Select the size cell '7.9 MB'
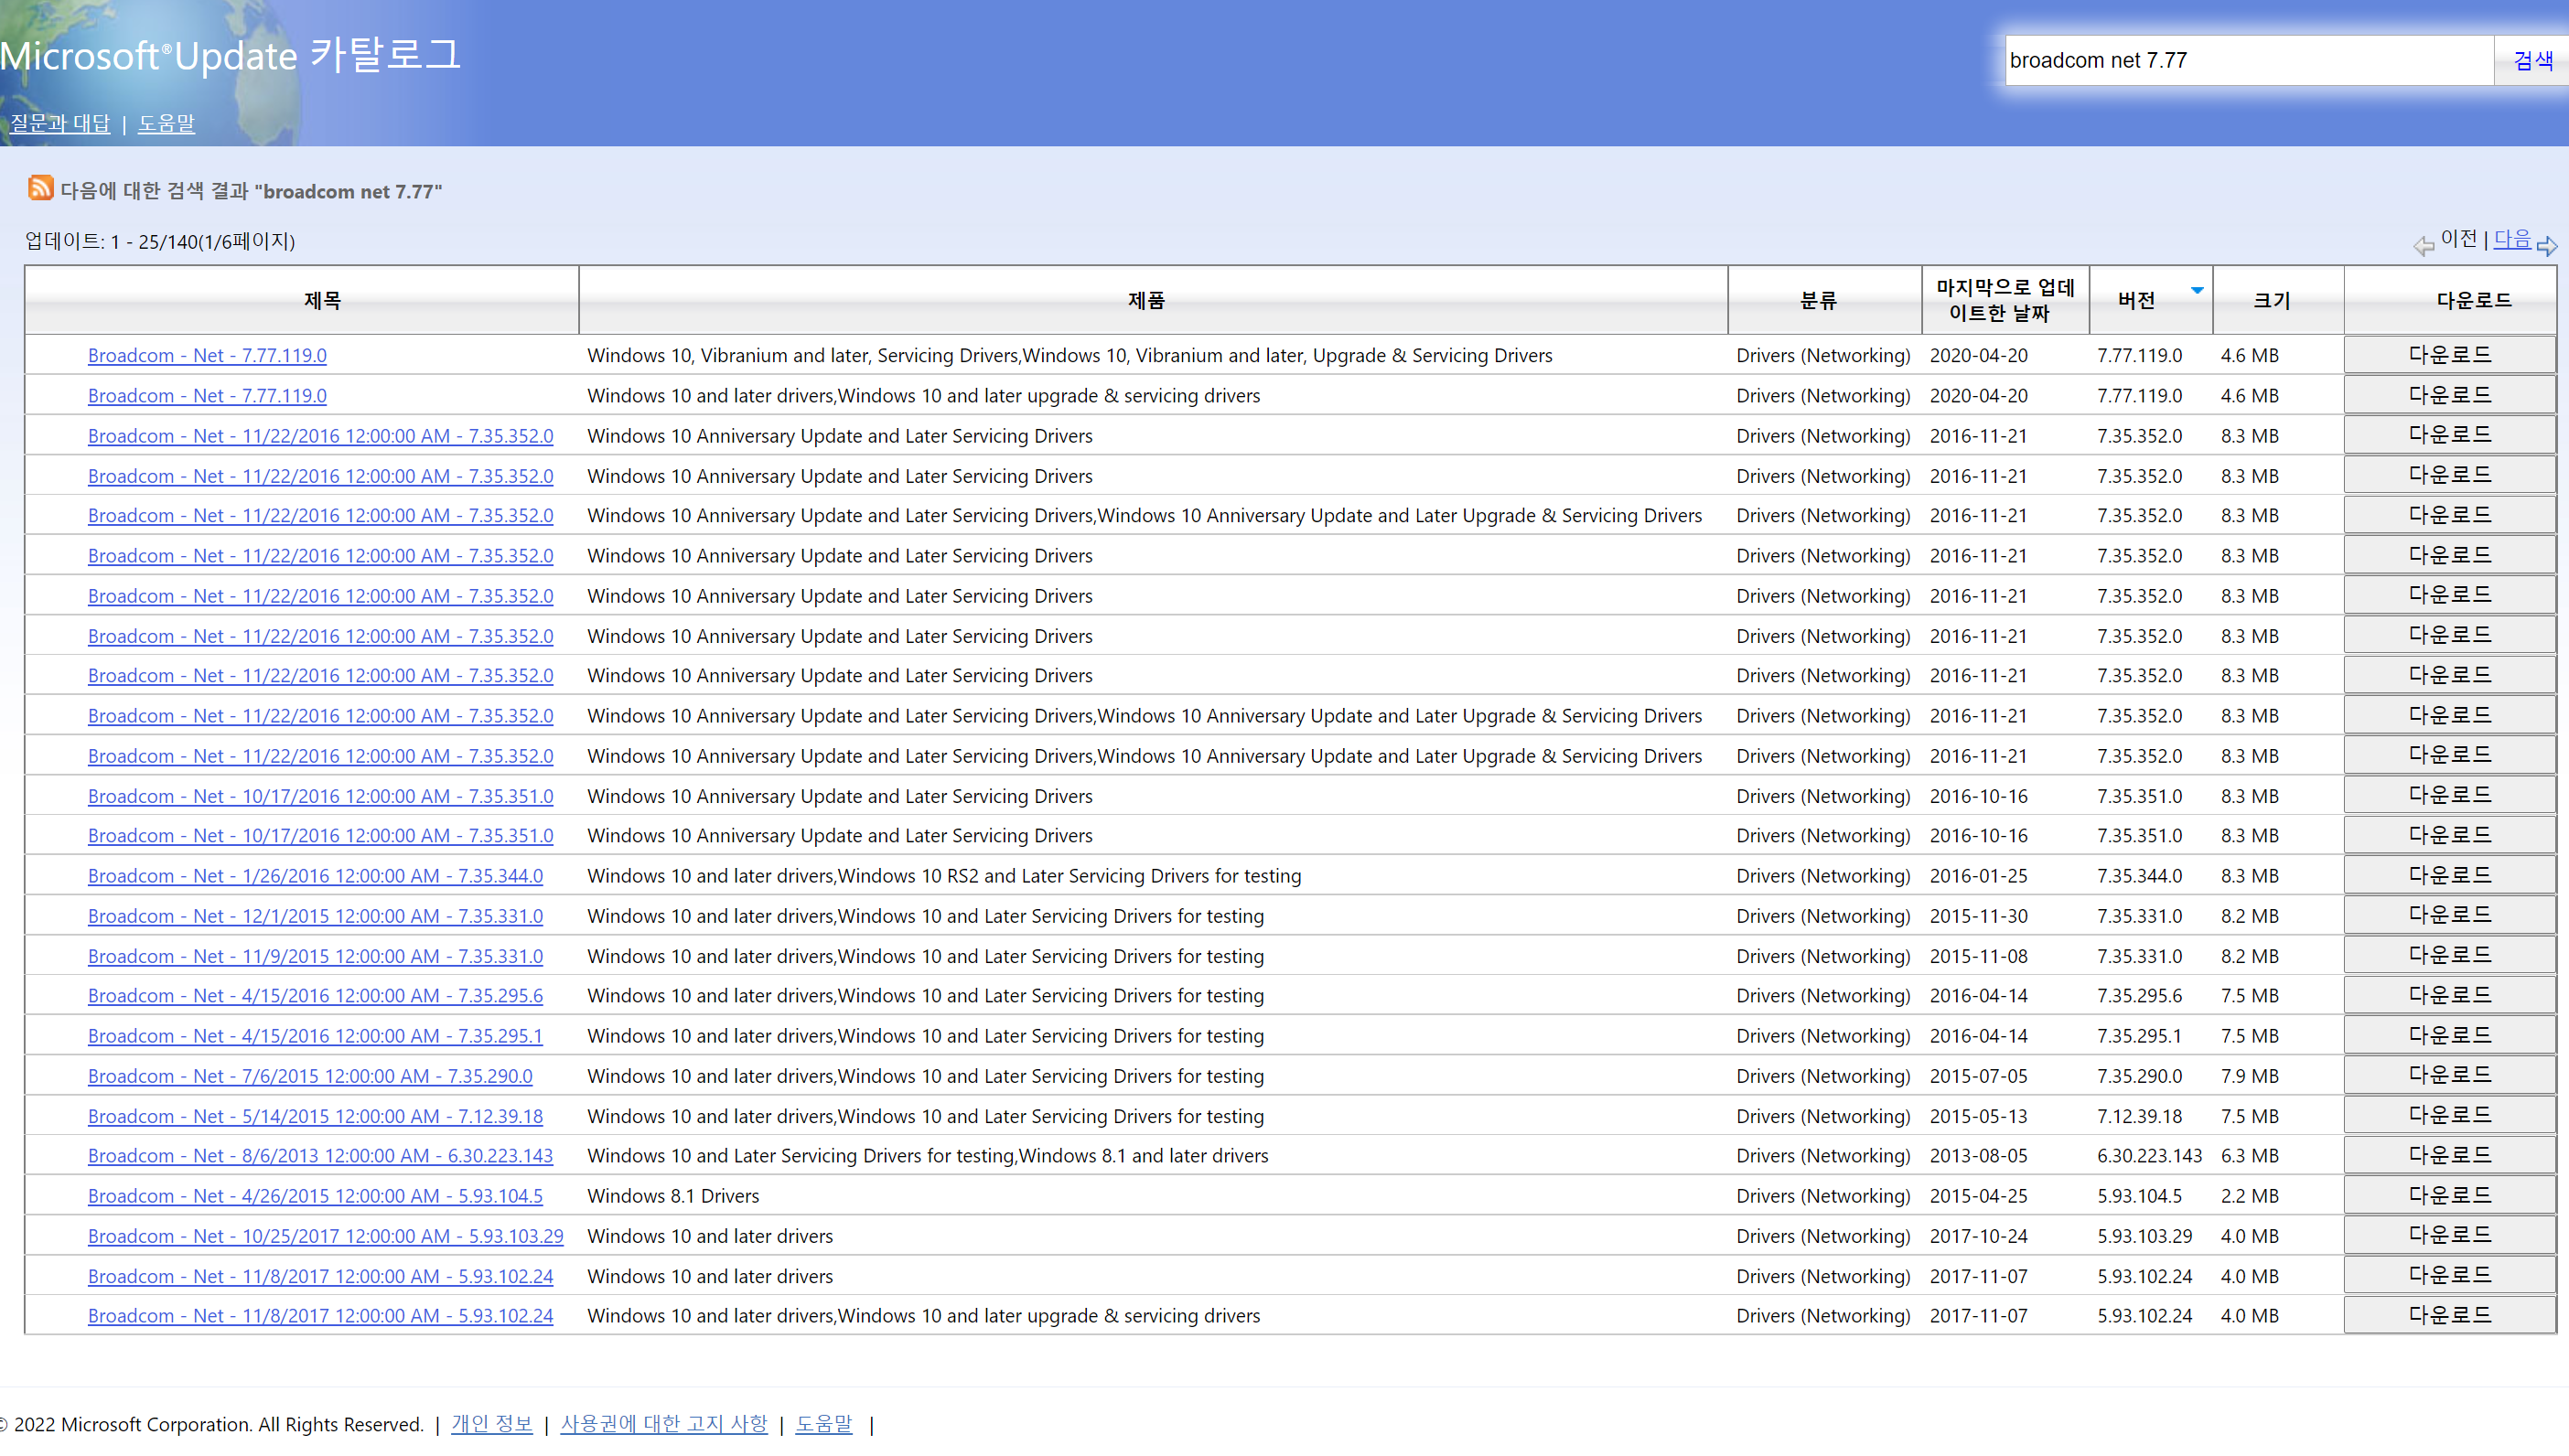Image resolution: width=2569 pixels, height=1456 pixels. [x=2249, y=1076]
